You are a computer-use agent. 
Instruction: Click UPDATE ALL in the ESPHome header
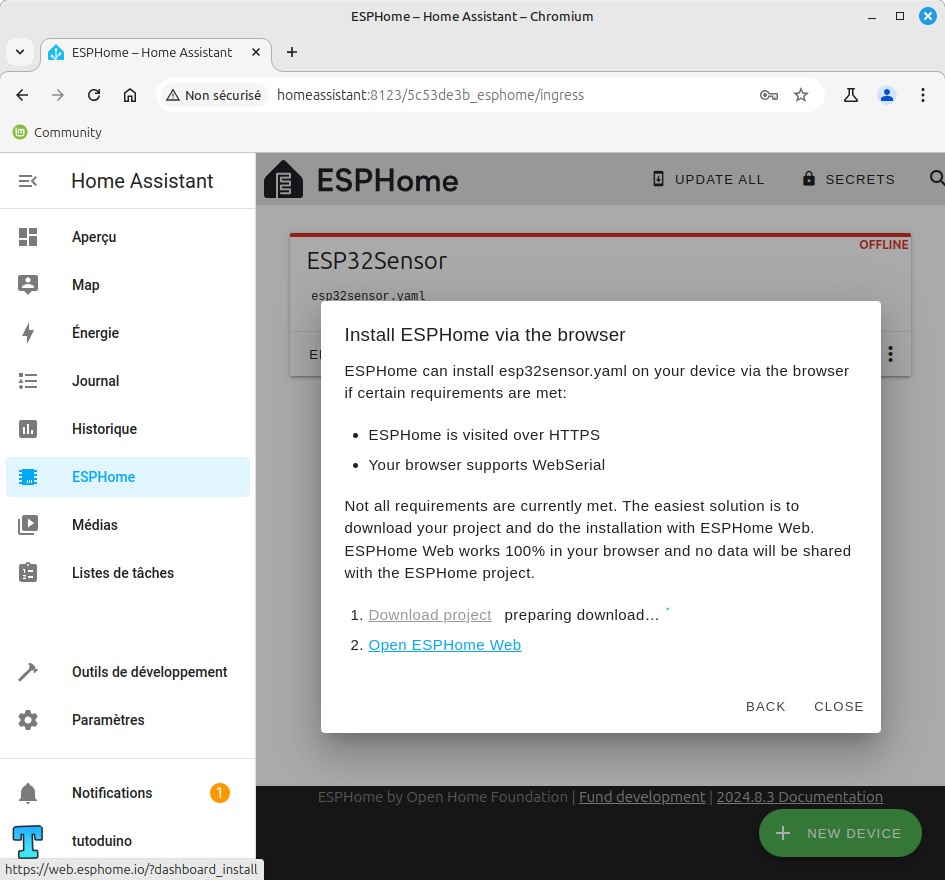pyautogui.click(x=709, y=179)
